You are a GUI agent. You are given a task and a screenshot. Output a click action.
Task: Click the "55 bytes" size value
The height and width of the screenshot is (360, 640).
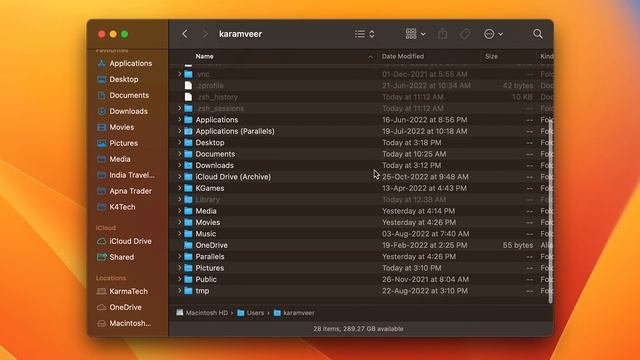point(518,245)
